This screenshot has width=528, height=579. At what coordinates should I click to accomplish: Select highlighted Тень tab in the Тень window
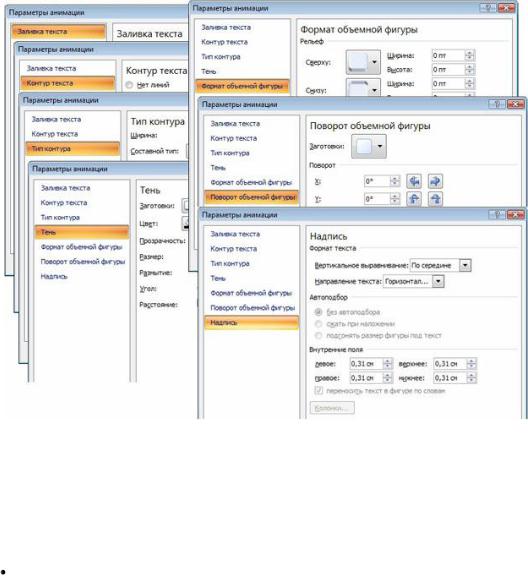(x=82, y=232)
